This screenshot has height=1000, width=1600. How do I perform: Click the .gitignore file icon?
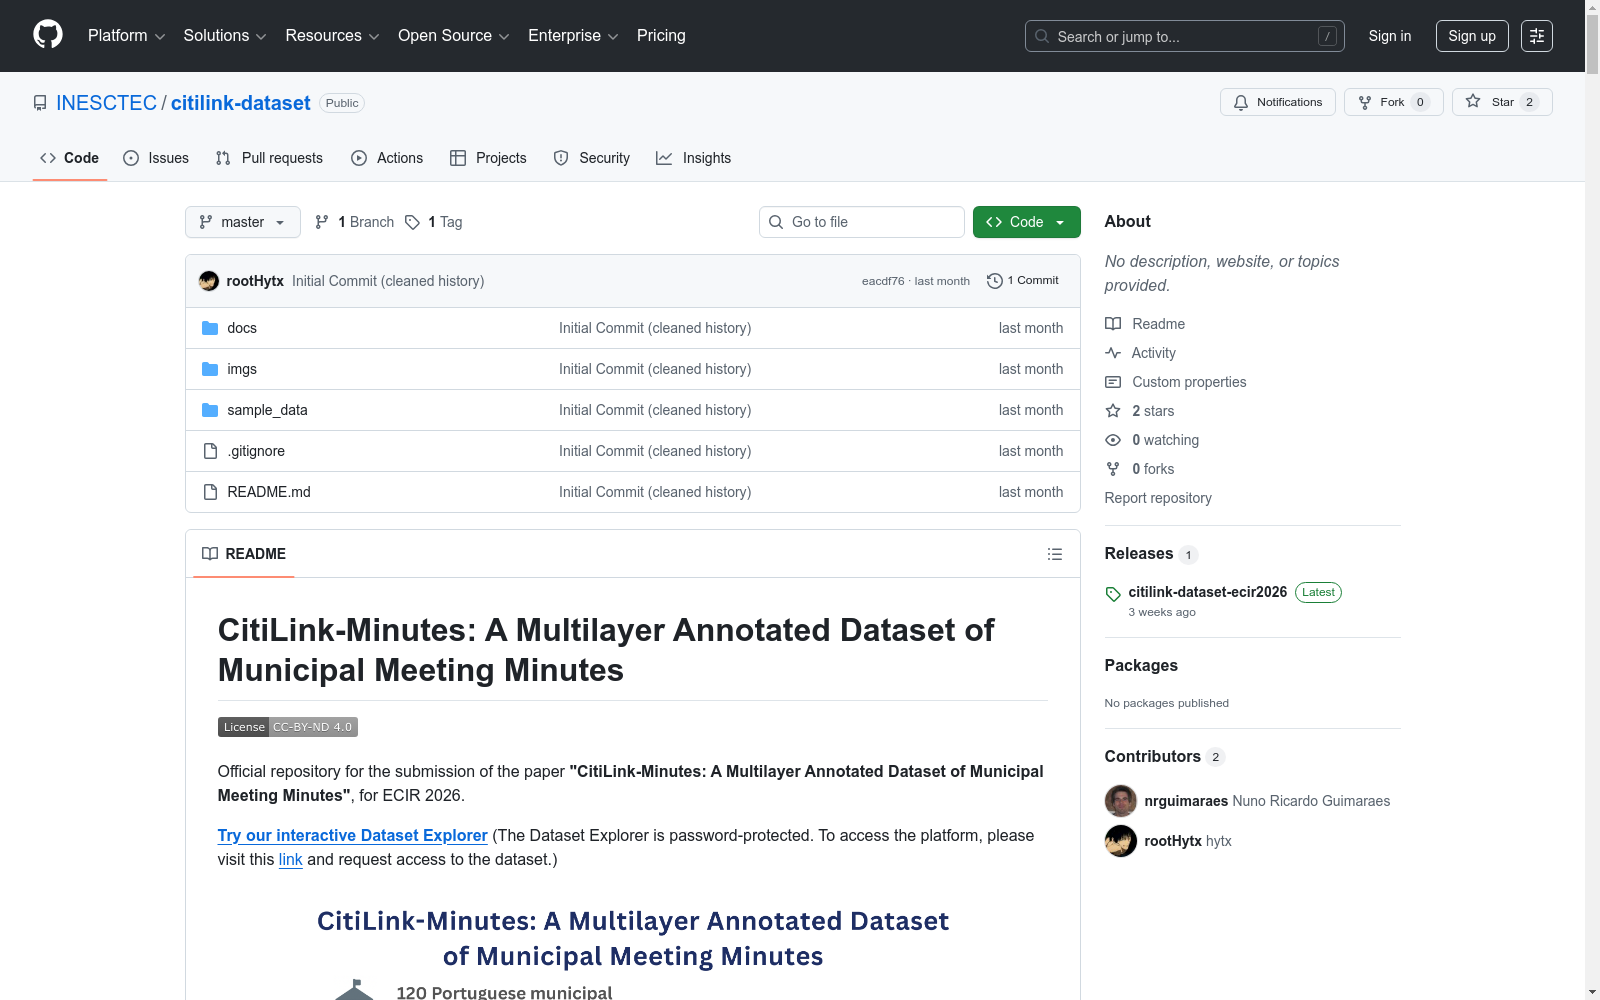210,451
